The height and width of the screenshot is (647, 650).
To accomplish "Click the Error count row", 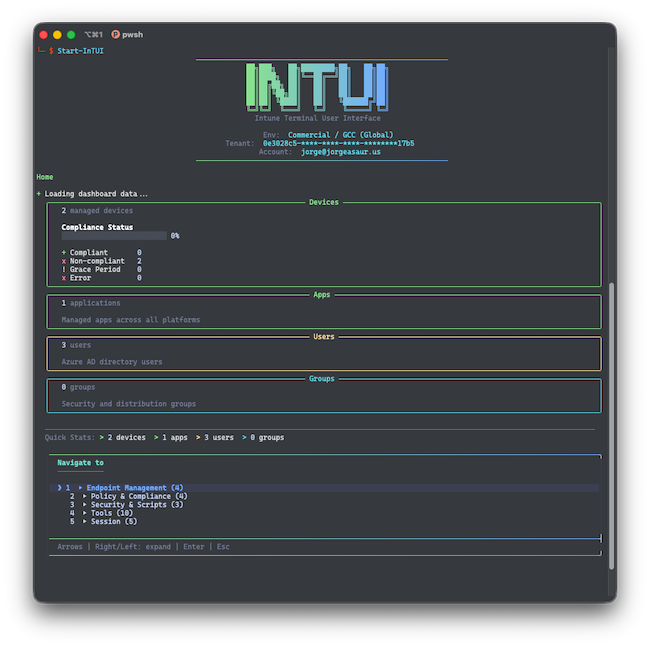I will point(102,278).
